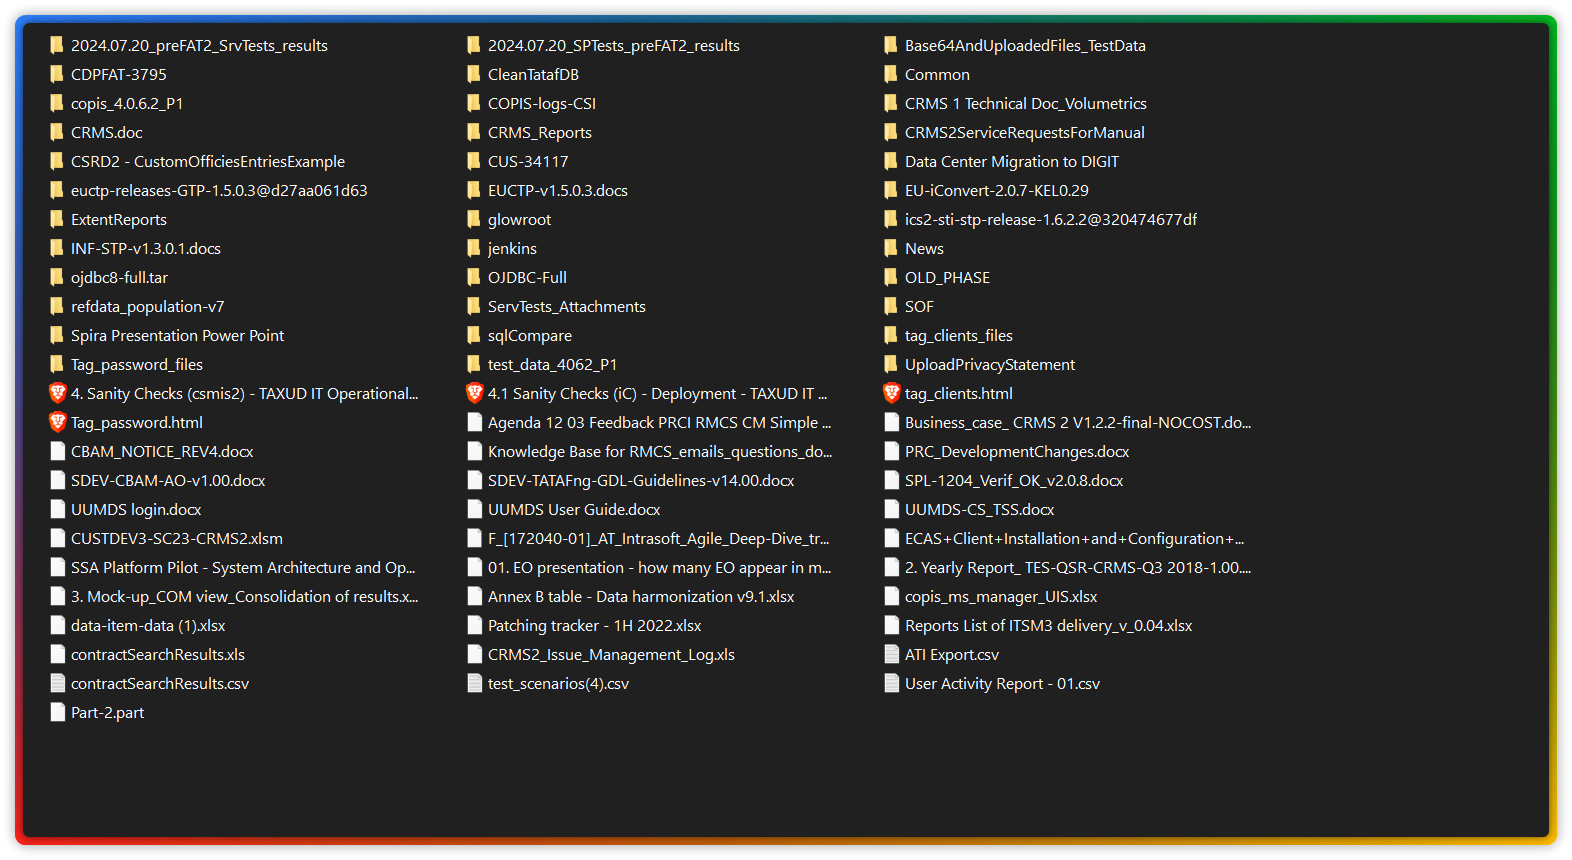Select file icon of User Activity Report - 01.csv

coord(891,683)
